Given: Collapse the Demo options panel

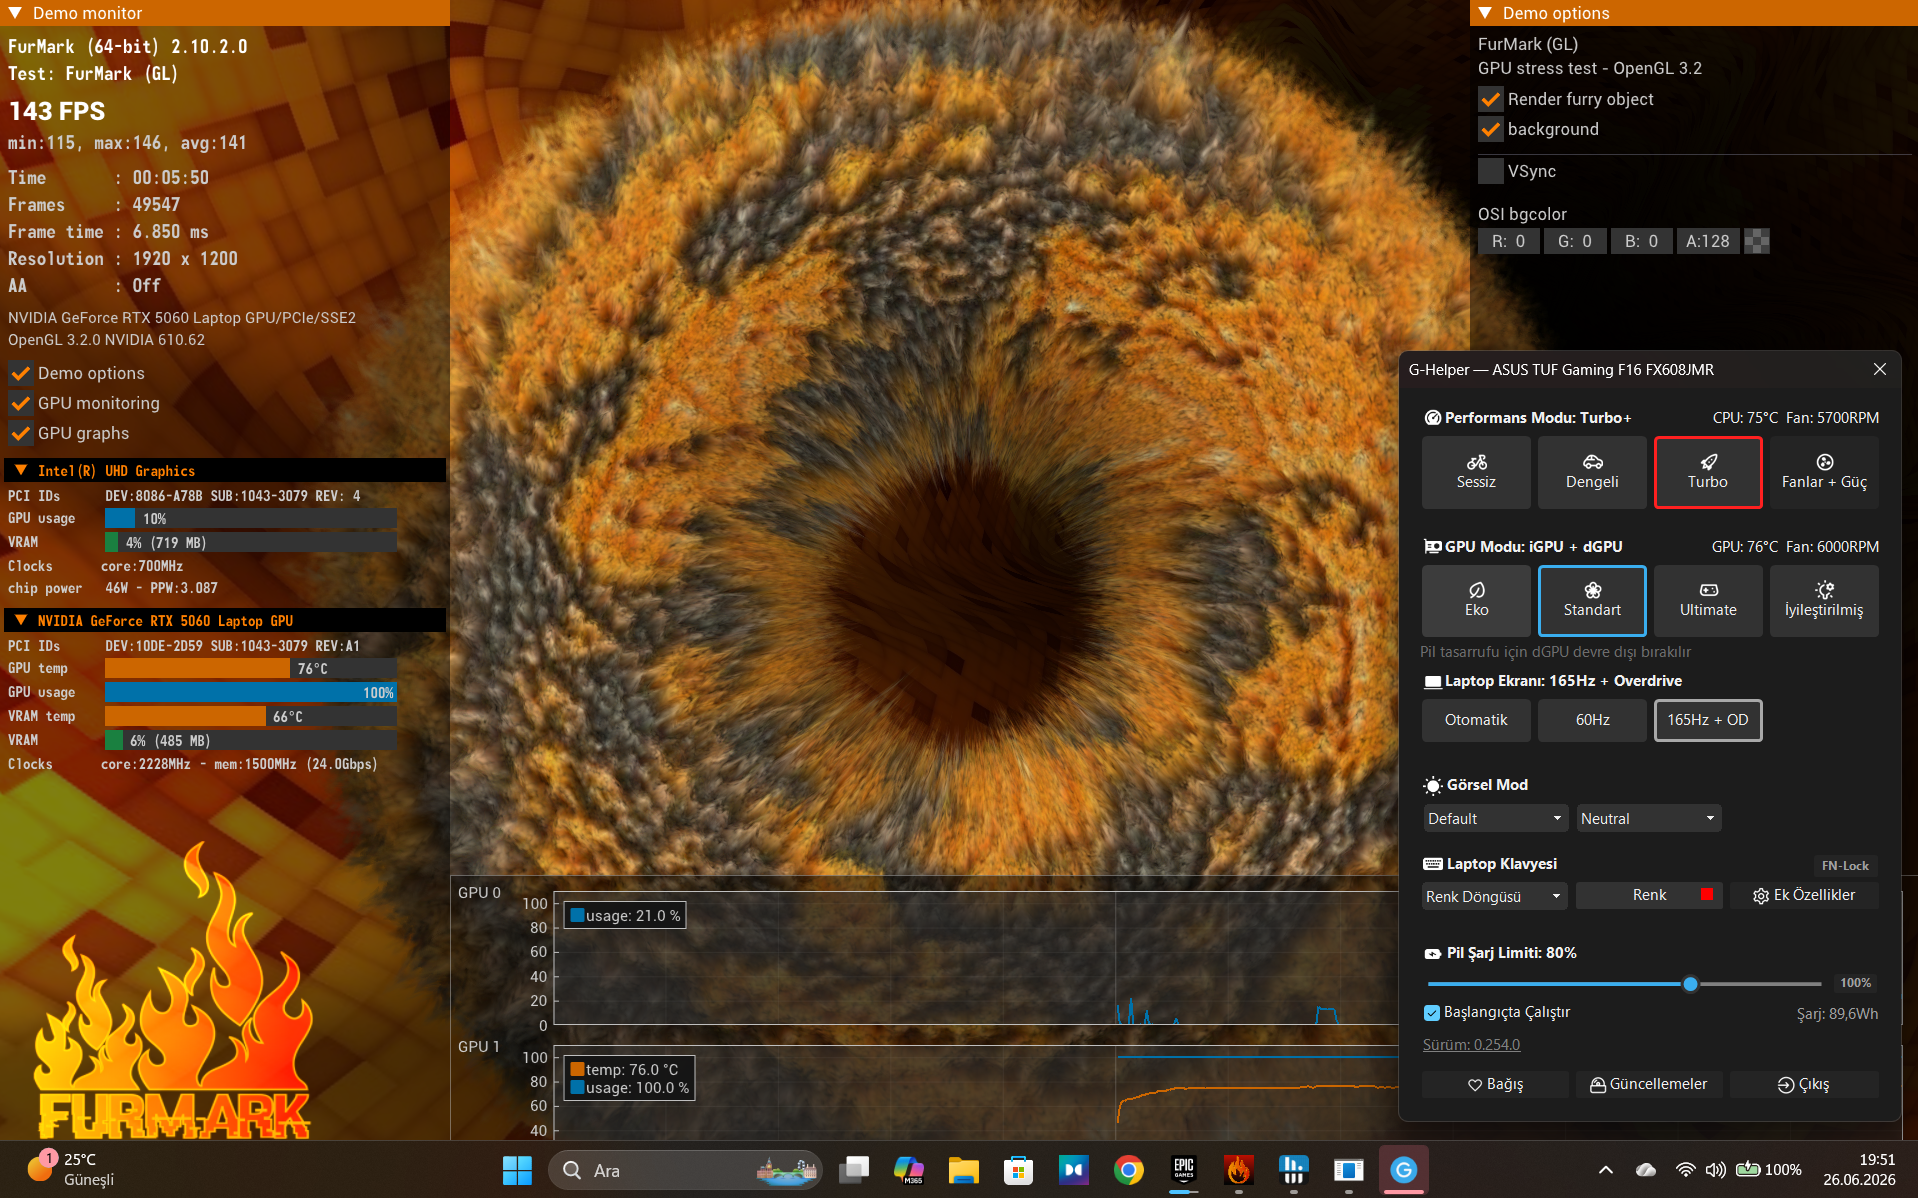Looking at the screenshot, I should point(1485,13).
